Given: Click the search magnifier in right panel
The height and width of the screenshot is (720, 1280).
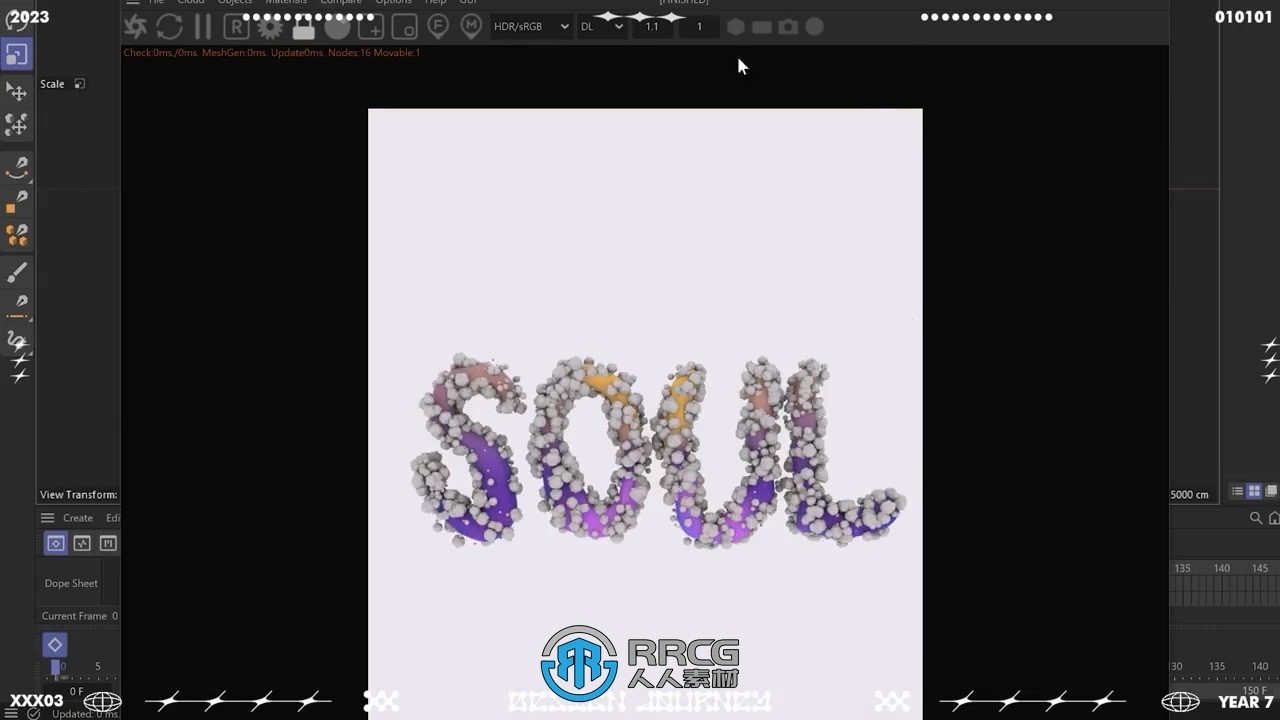Looking at the screenshot, I should pyautogui.click(x=1256, y=518).
